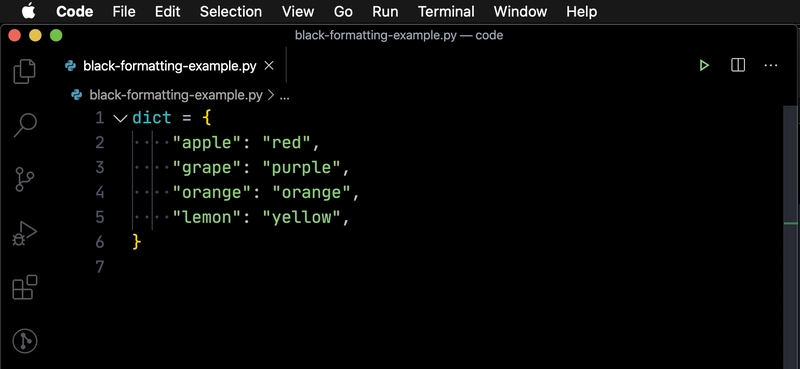Expand the breadcrumb ellipsis after file name
Screen dimensions: 800x369
285,95
